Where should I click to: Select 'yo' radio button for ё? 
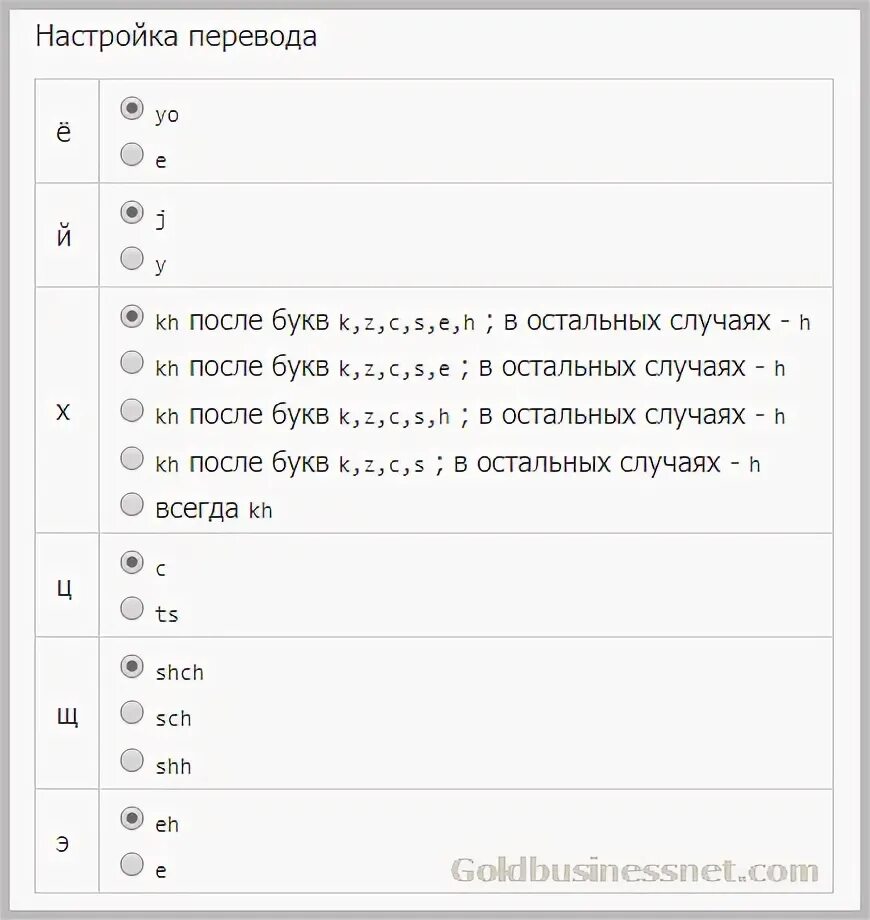[132, 109]
